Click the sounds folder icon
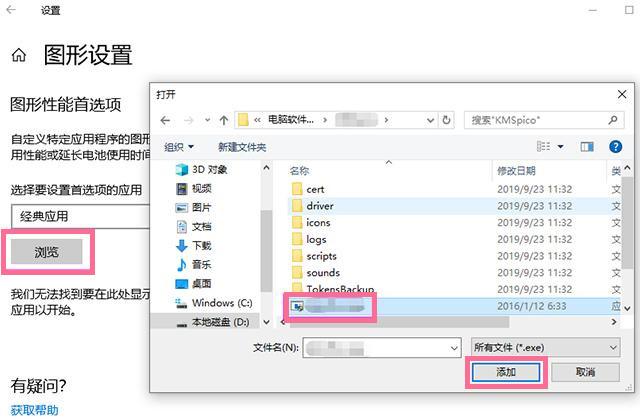The image size is (640, 420). click(297, 272)
